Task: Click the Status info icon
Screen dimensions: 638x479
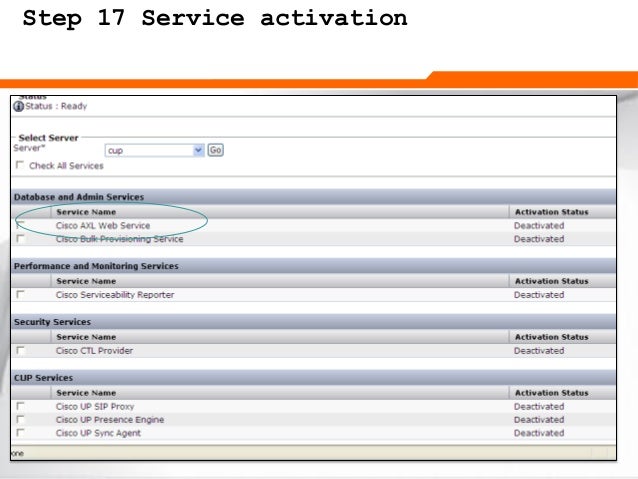Action: [18, 106]
